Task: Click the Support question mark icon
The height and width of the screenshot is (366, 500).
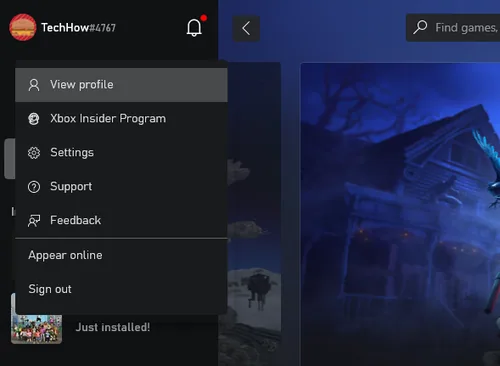Action: point(34,187)
